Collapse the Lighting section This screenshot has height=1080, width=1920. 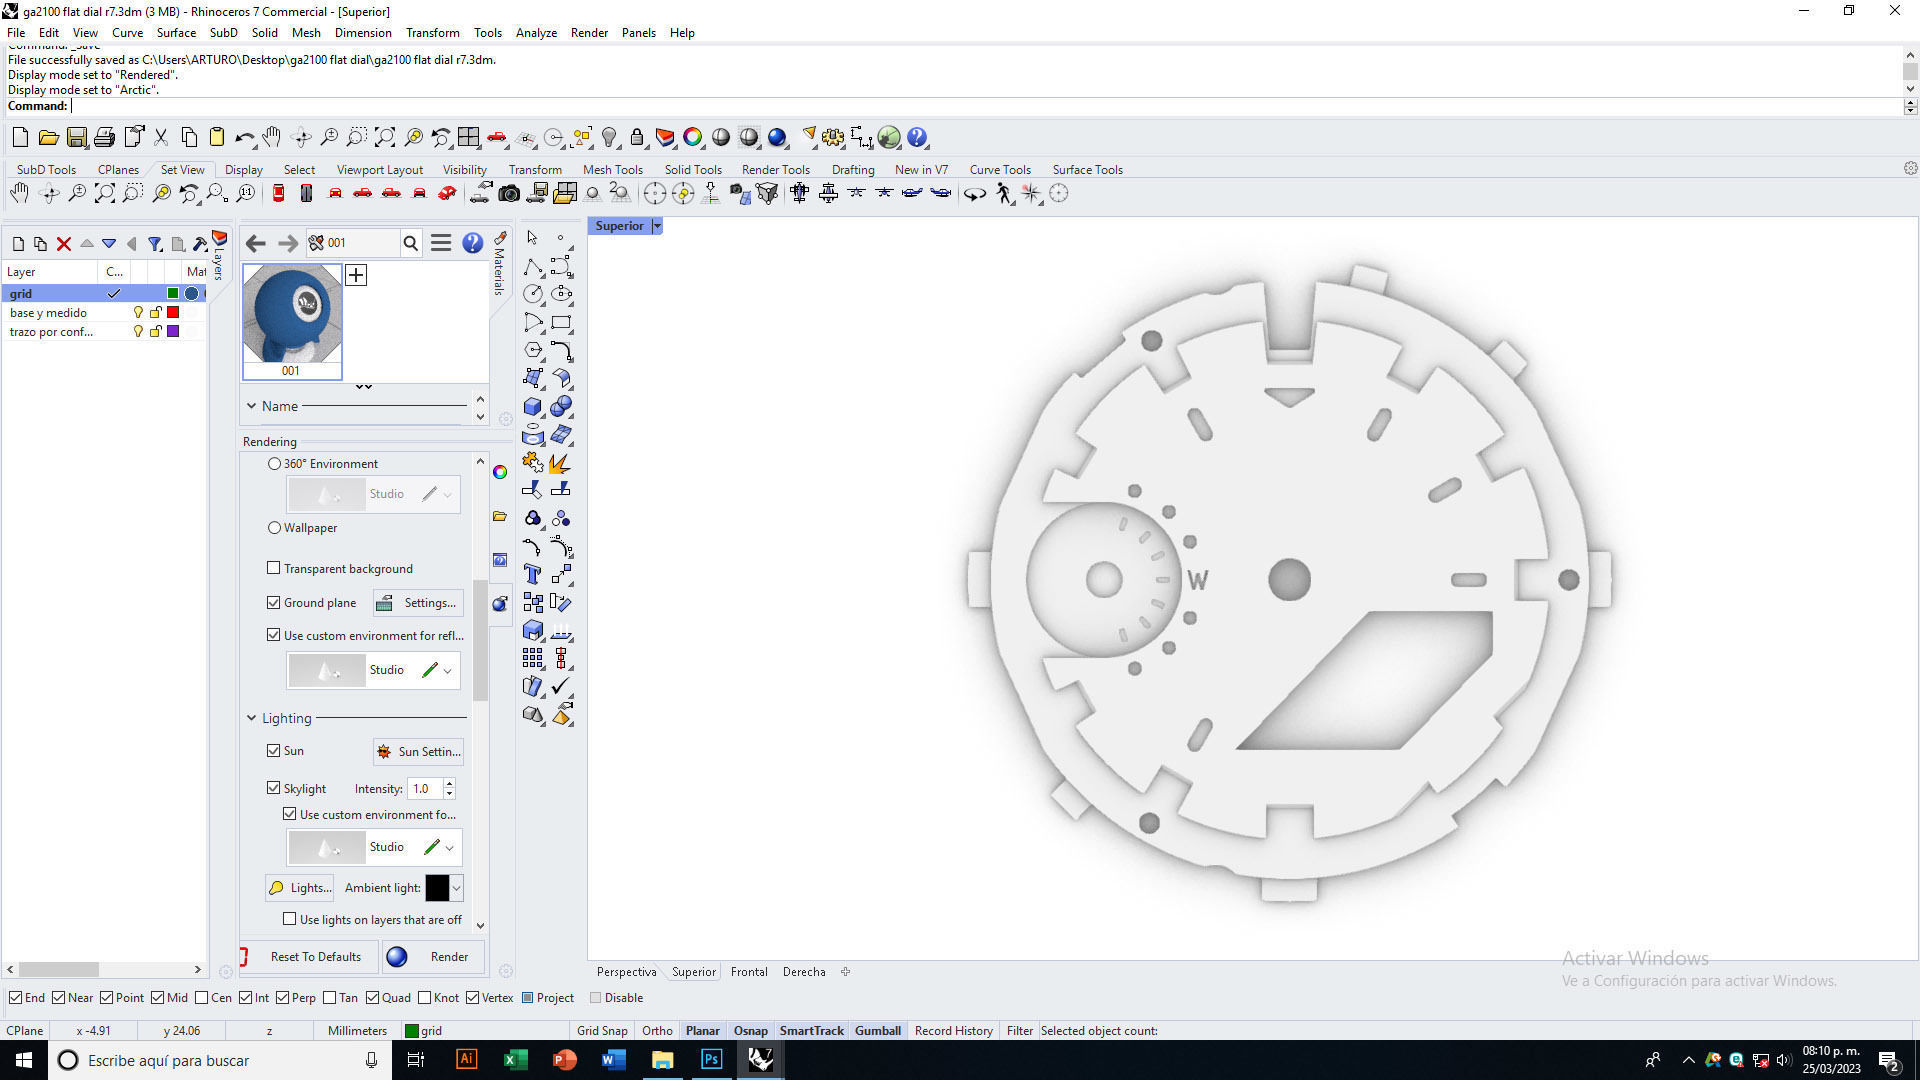(x=251, y=718)
